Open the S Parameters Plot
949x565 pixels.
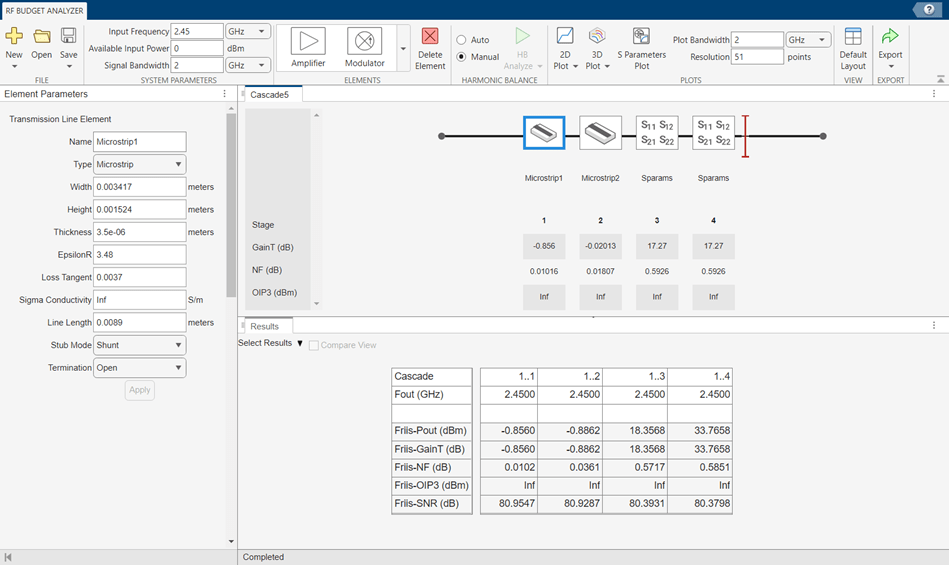click(x=641, y=38)
